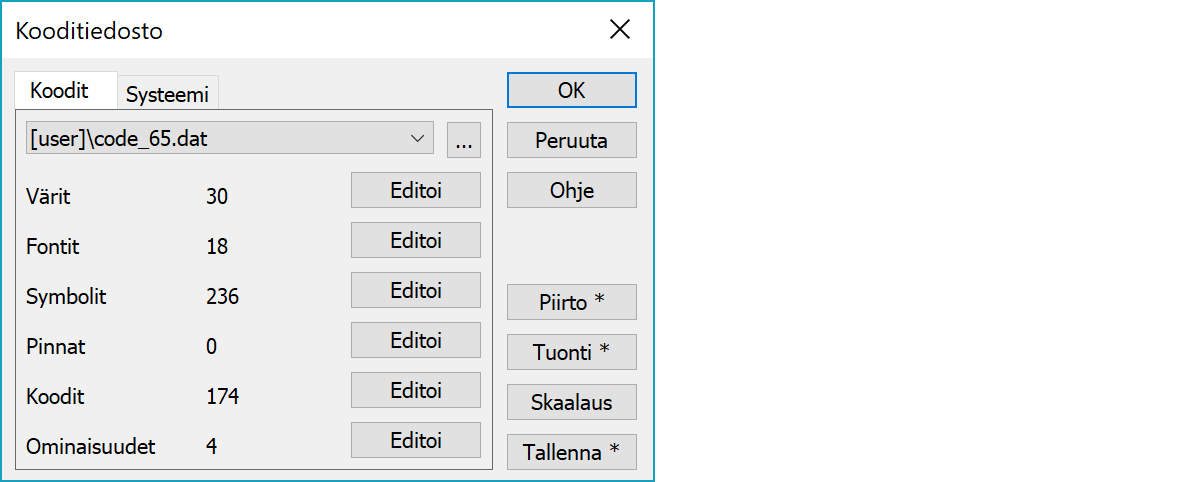Edit Symbolit with its Editoi button

click(x=416, y=290)
